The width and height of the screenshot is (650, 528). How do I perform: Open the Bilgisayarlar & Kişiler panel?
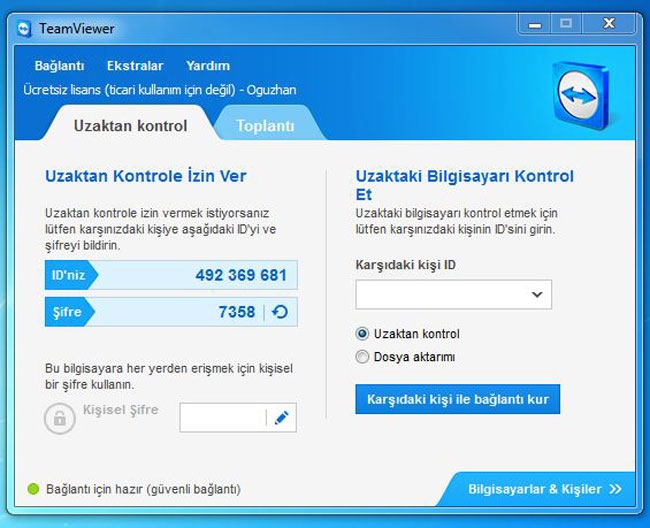(x=537, y=489)
